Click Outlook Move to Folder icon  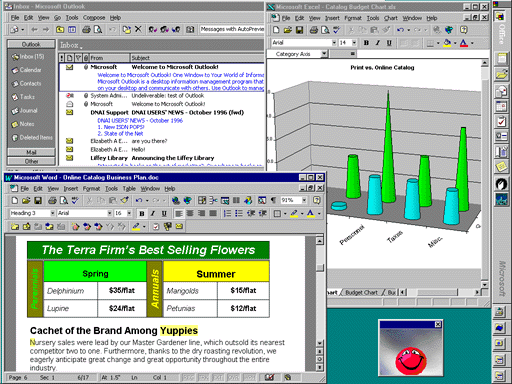pyautogui.click(x=127, y=29)
